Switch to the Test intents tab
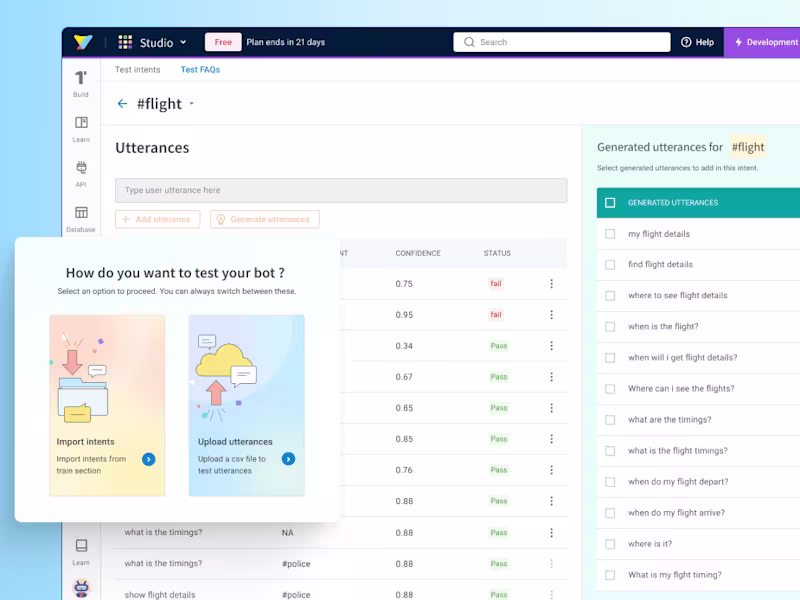This screenshot has width=800, height=600. click(137, 69)
